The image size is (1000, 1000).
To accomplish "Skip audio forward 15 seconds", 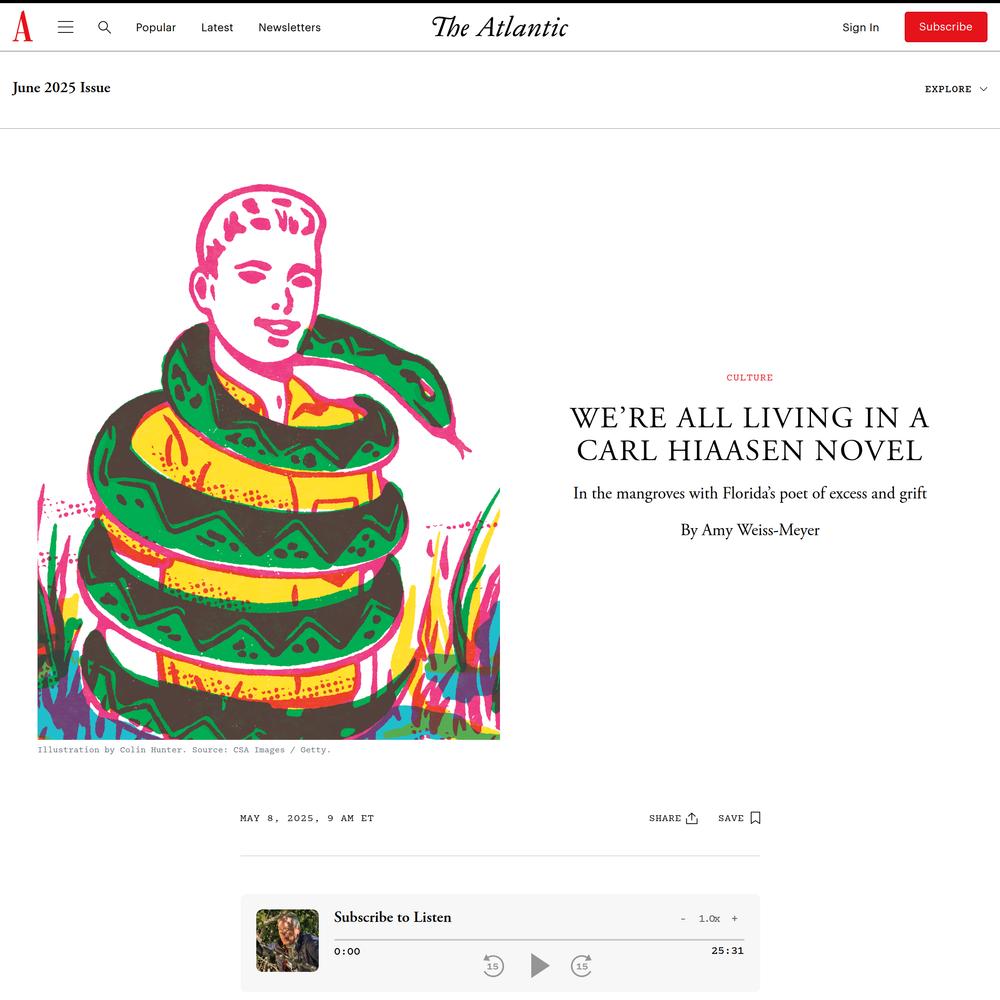I will pos(582,965).
